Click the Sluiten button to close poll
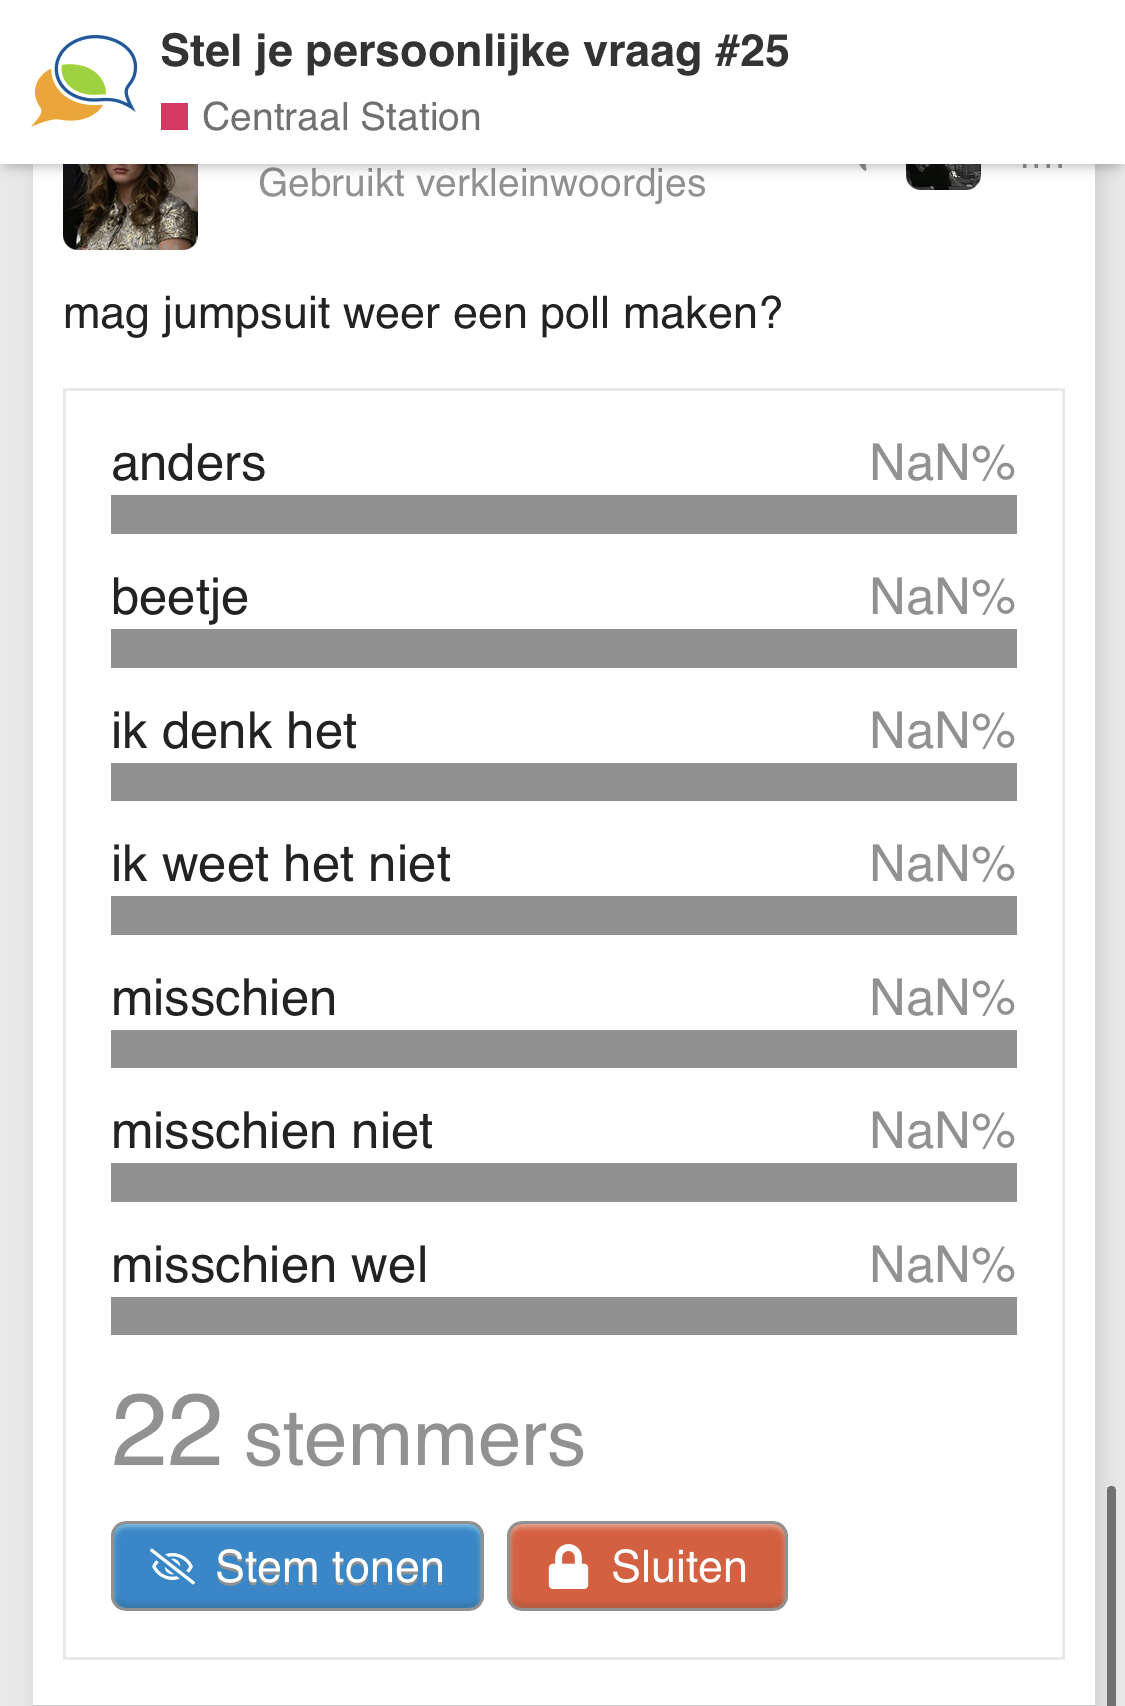The width and height of the screenshot is (1125, 1706). point(647,1566)
